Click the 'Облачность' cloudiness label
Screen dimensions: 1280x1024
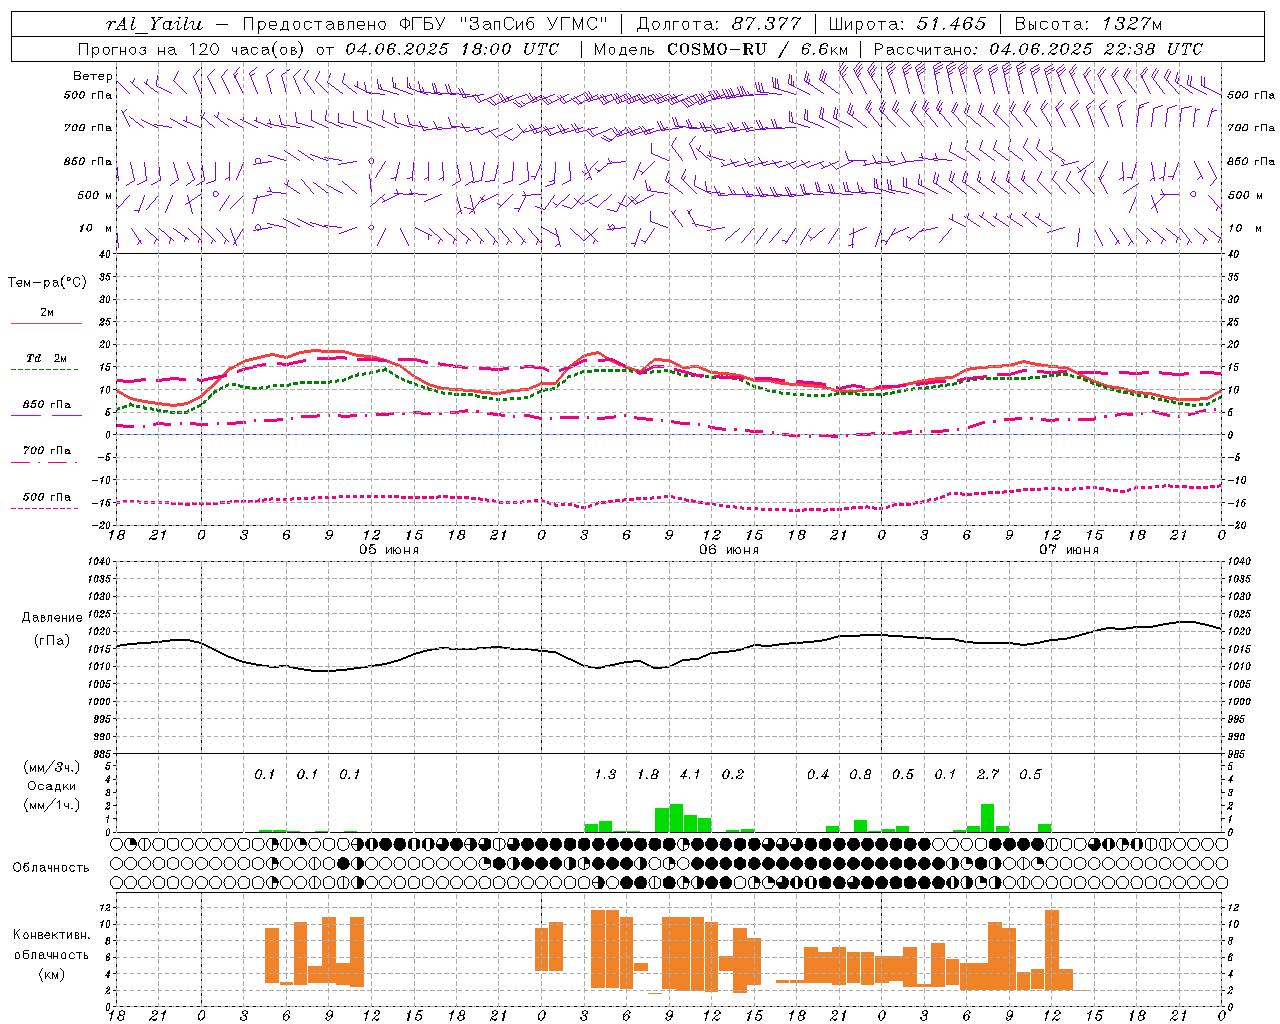tap(51, 868)
